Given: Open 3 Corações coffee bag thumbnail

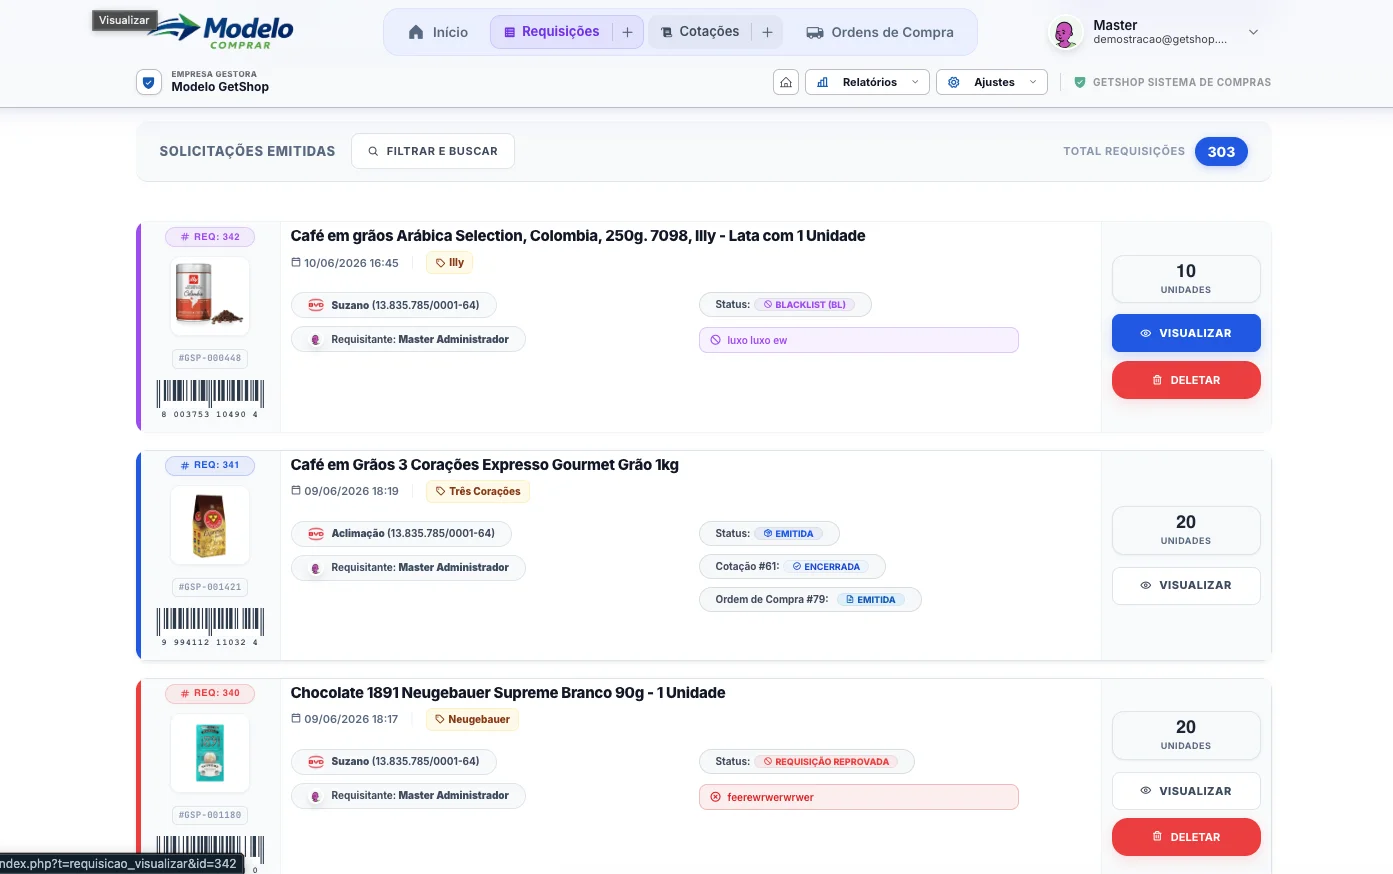Looking at the screenshot, I should (x=210, y=525).
